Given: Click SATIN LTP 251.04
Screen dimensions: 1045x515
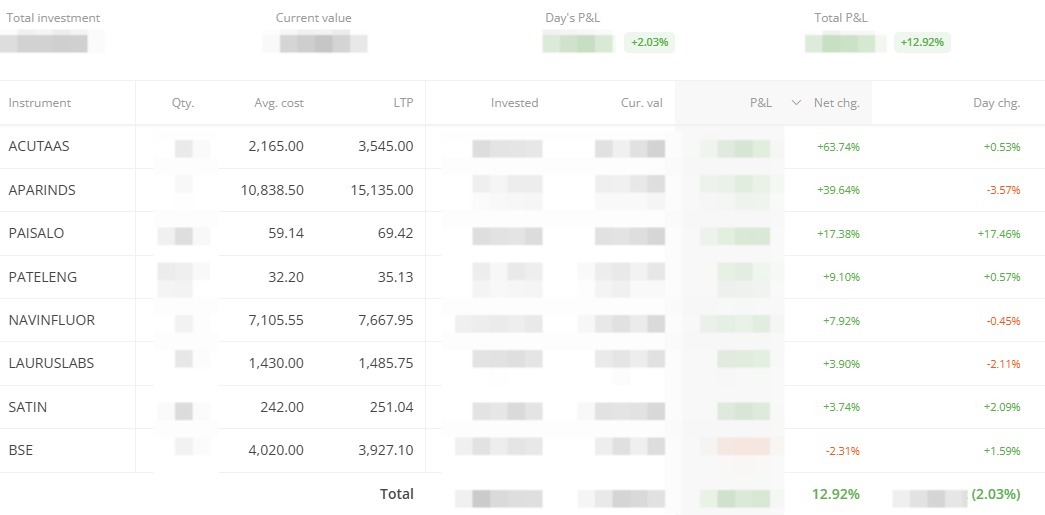Looking at the screenshot, I should coord(392,406).
